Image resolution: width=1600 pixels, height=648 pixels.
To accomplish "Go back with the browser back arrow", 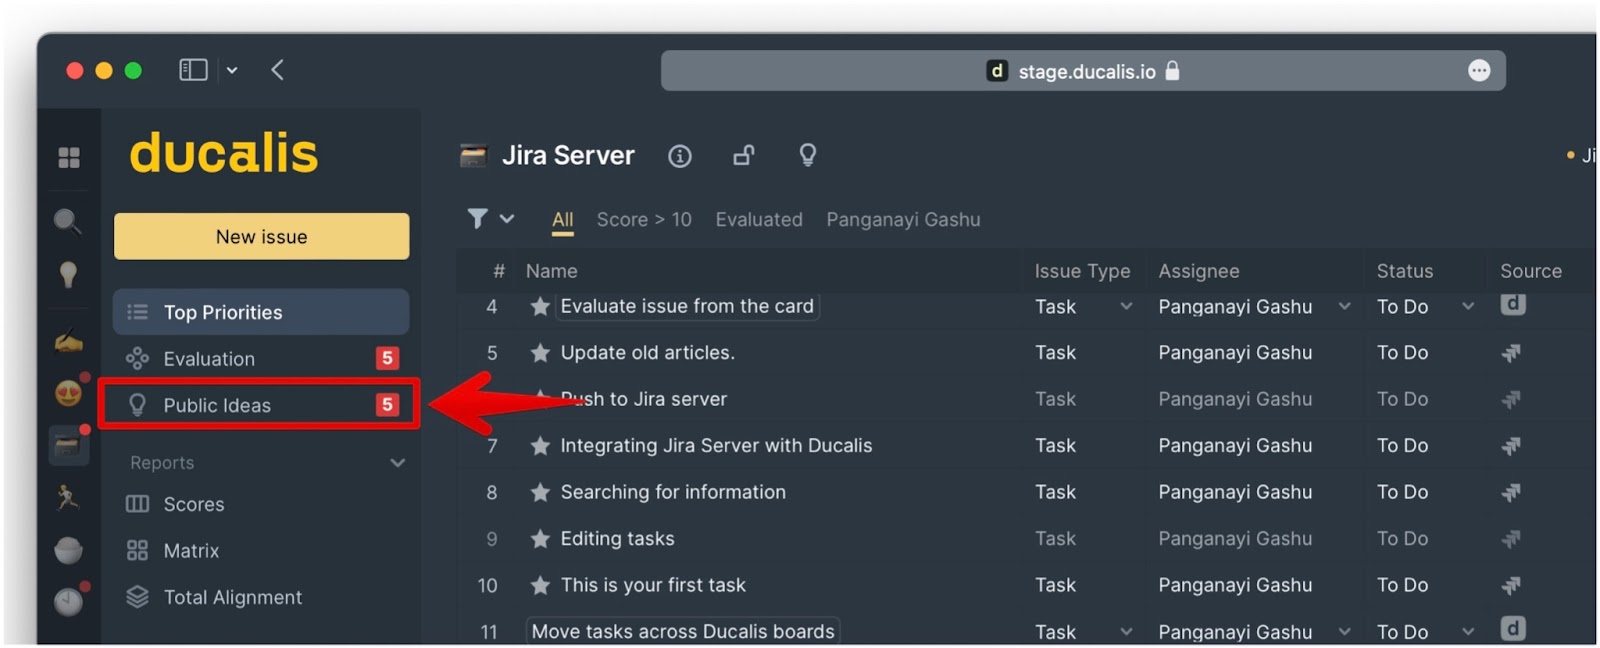I will (x=278, y=70).
